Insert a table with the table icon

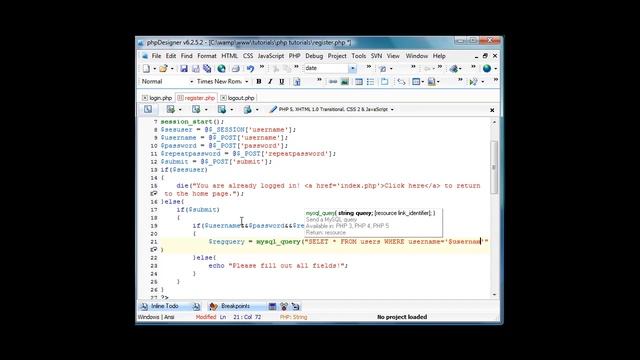click(x=359, y=82)
